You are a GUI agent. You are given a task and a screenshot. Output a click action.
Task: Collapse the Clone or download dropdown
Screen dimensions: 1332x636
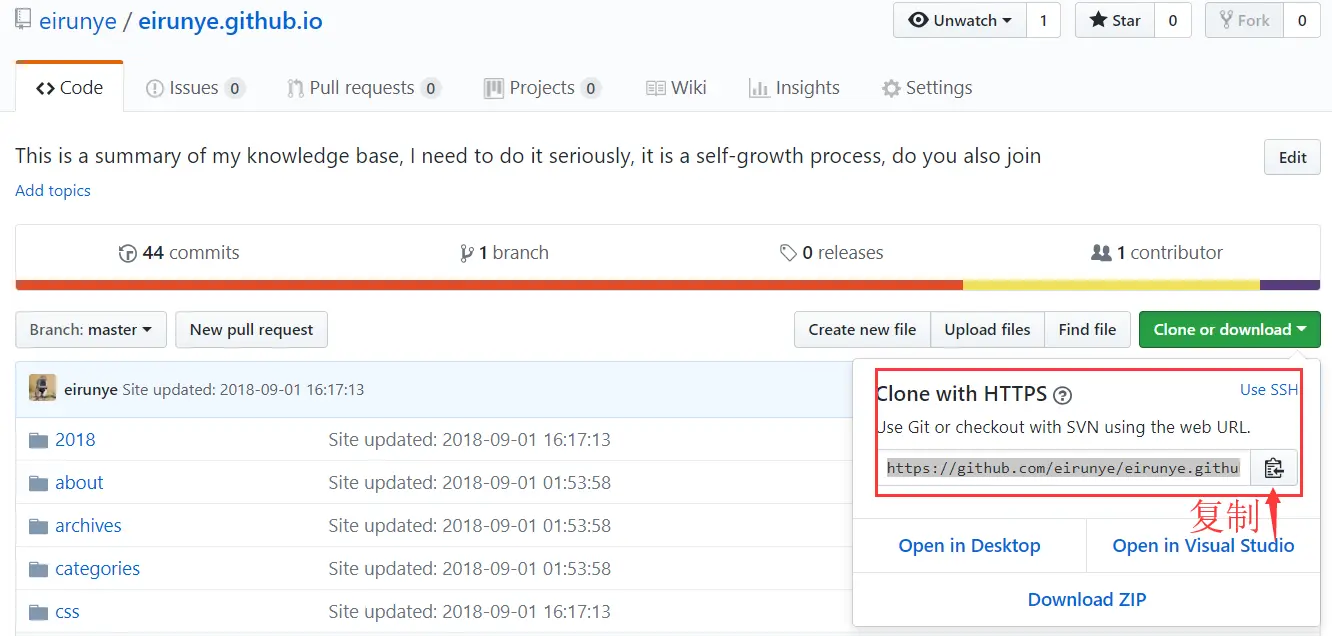click(1229, 329)
